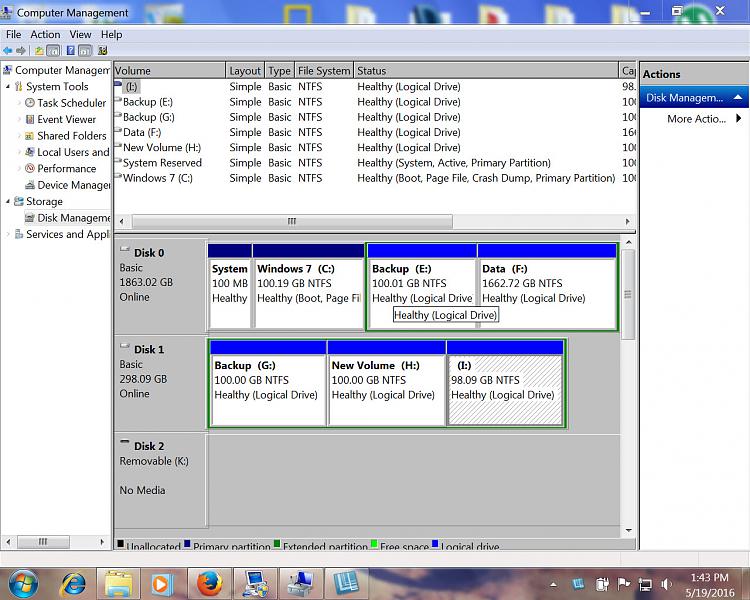Click the Disk 0 label panel
This screenshot has height=600, width=750.
(160, 286)
